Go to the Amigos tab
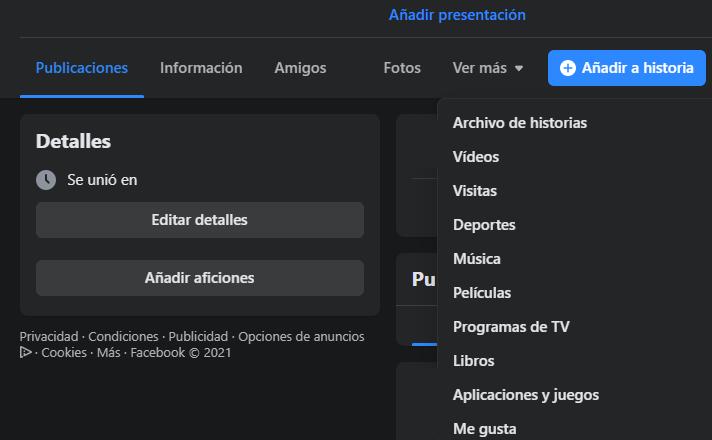The image size is (712, 440). point(300,68)
